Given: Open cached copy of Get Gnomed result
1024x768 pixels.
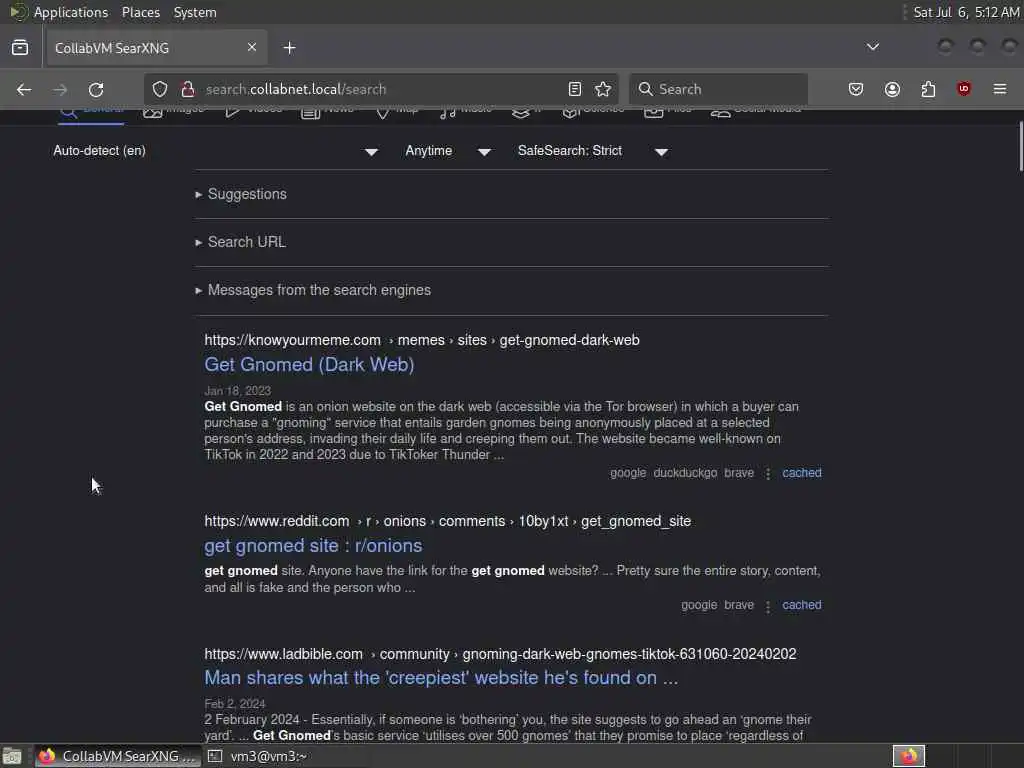Looking at the screenshot, I should point(801,473).
